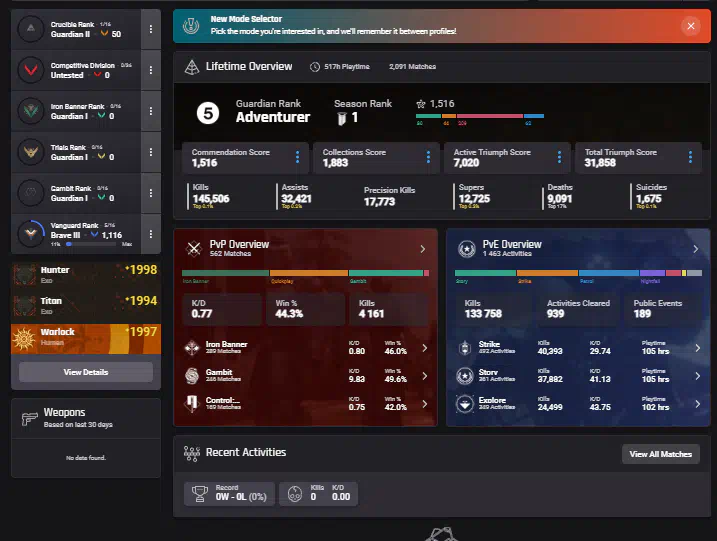
Task: Click the Explore activity icon
Action: coord(465,404)
